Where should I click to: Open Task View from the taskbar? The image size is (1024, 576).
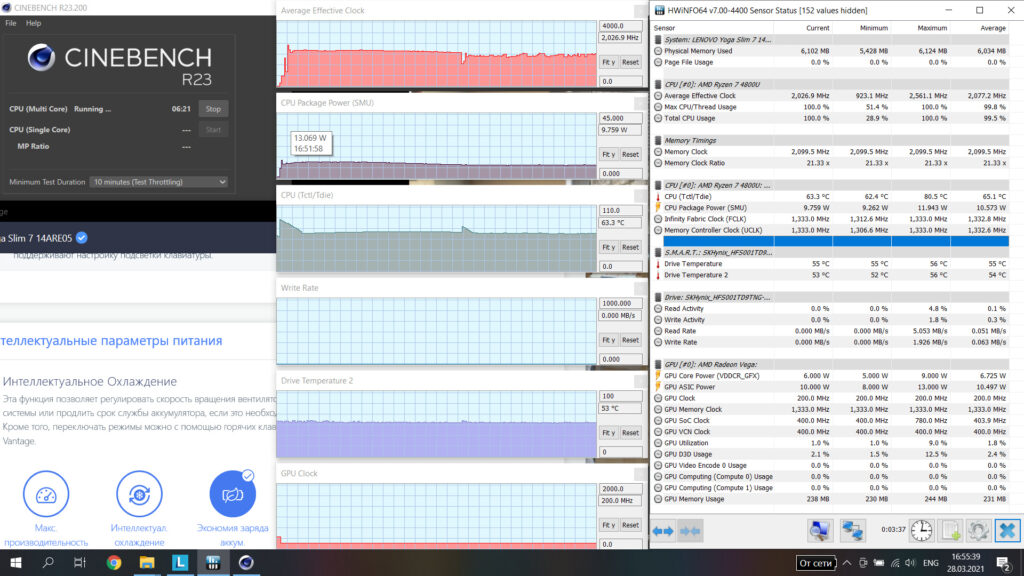point(80,562)
